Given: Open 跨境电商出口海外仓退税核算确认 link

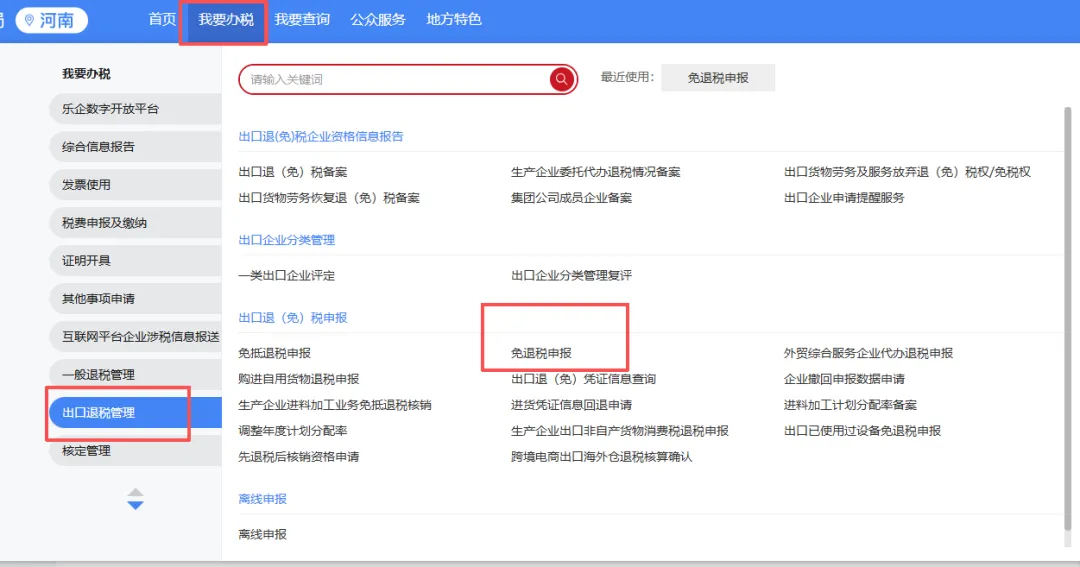Looking at the screenshot, I should [602, 457].
